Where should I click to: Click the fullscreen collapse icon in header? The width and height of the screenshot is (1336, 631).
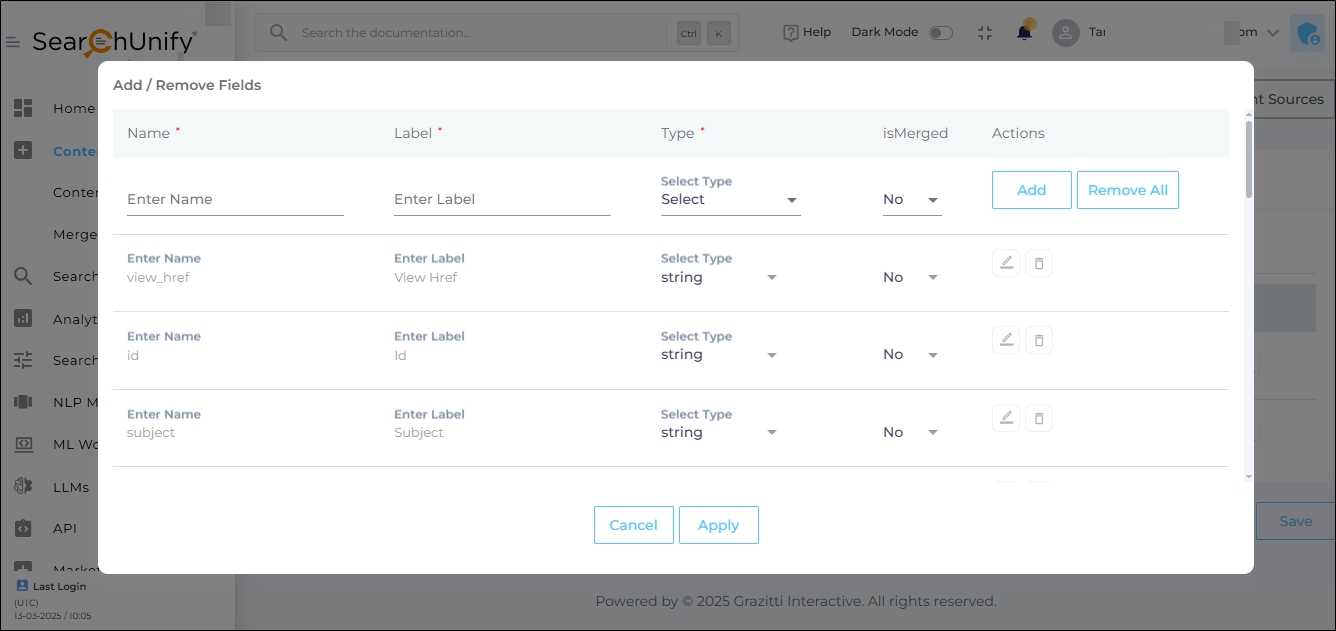pos(985,32)
